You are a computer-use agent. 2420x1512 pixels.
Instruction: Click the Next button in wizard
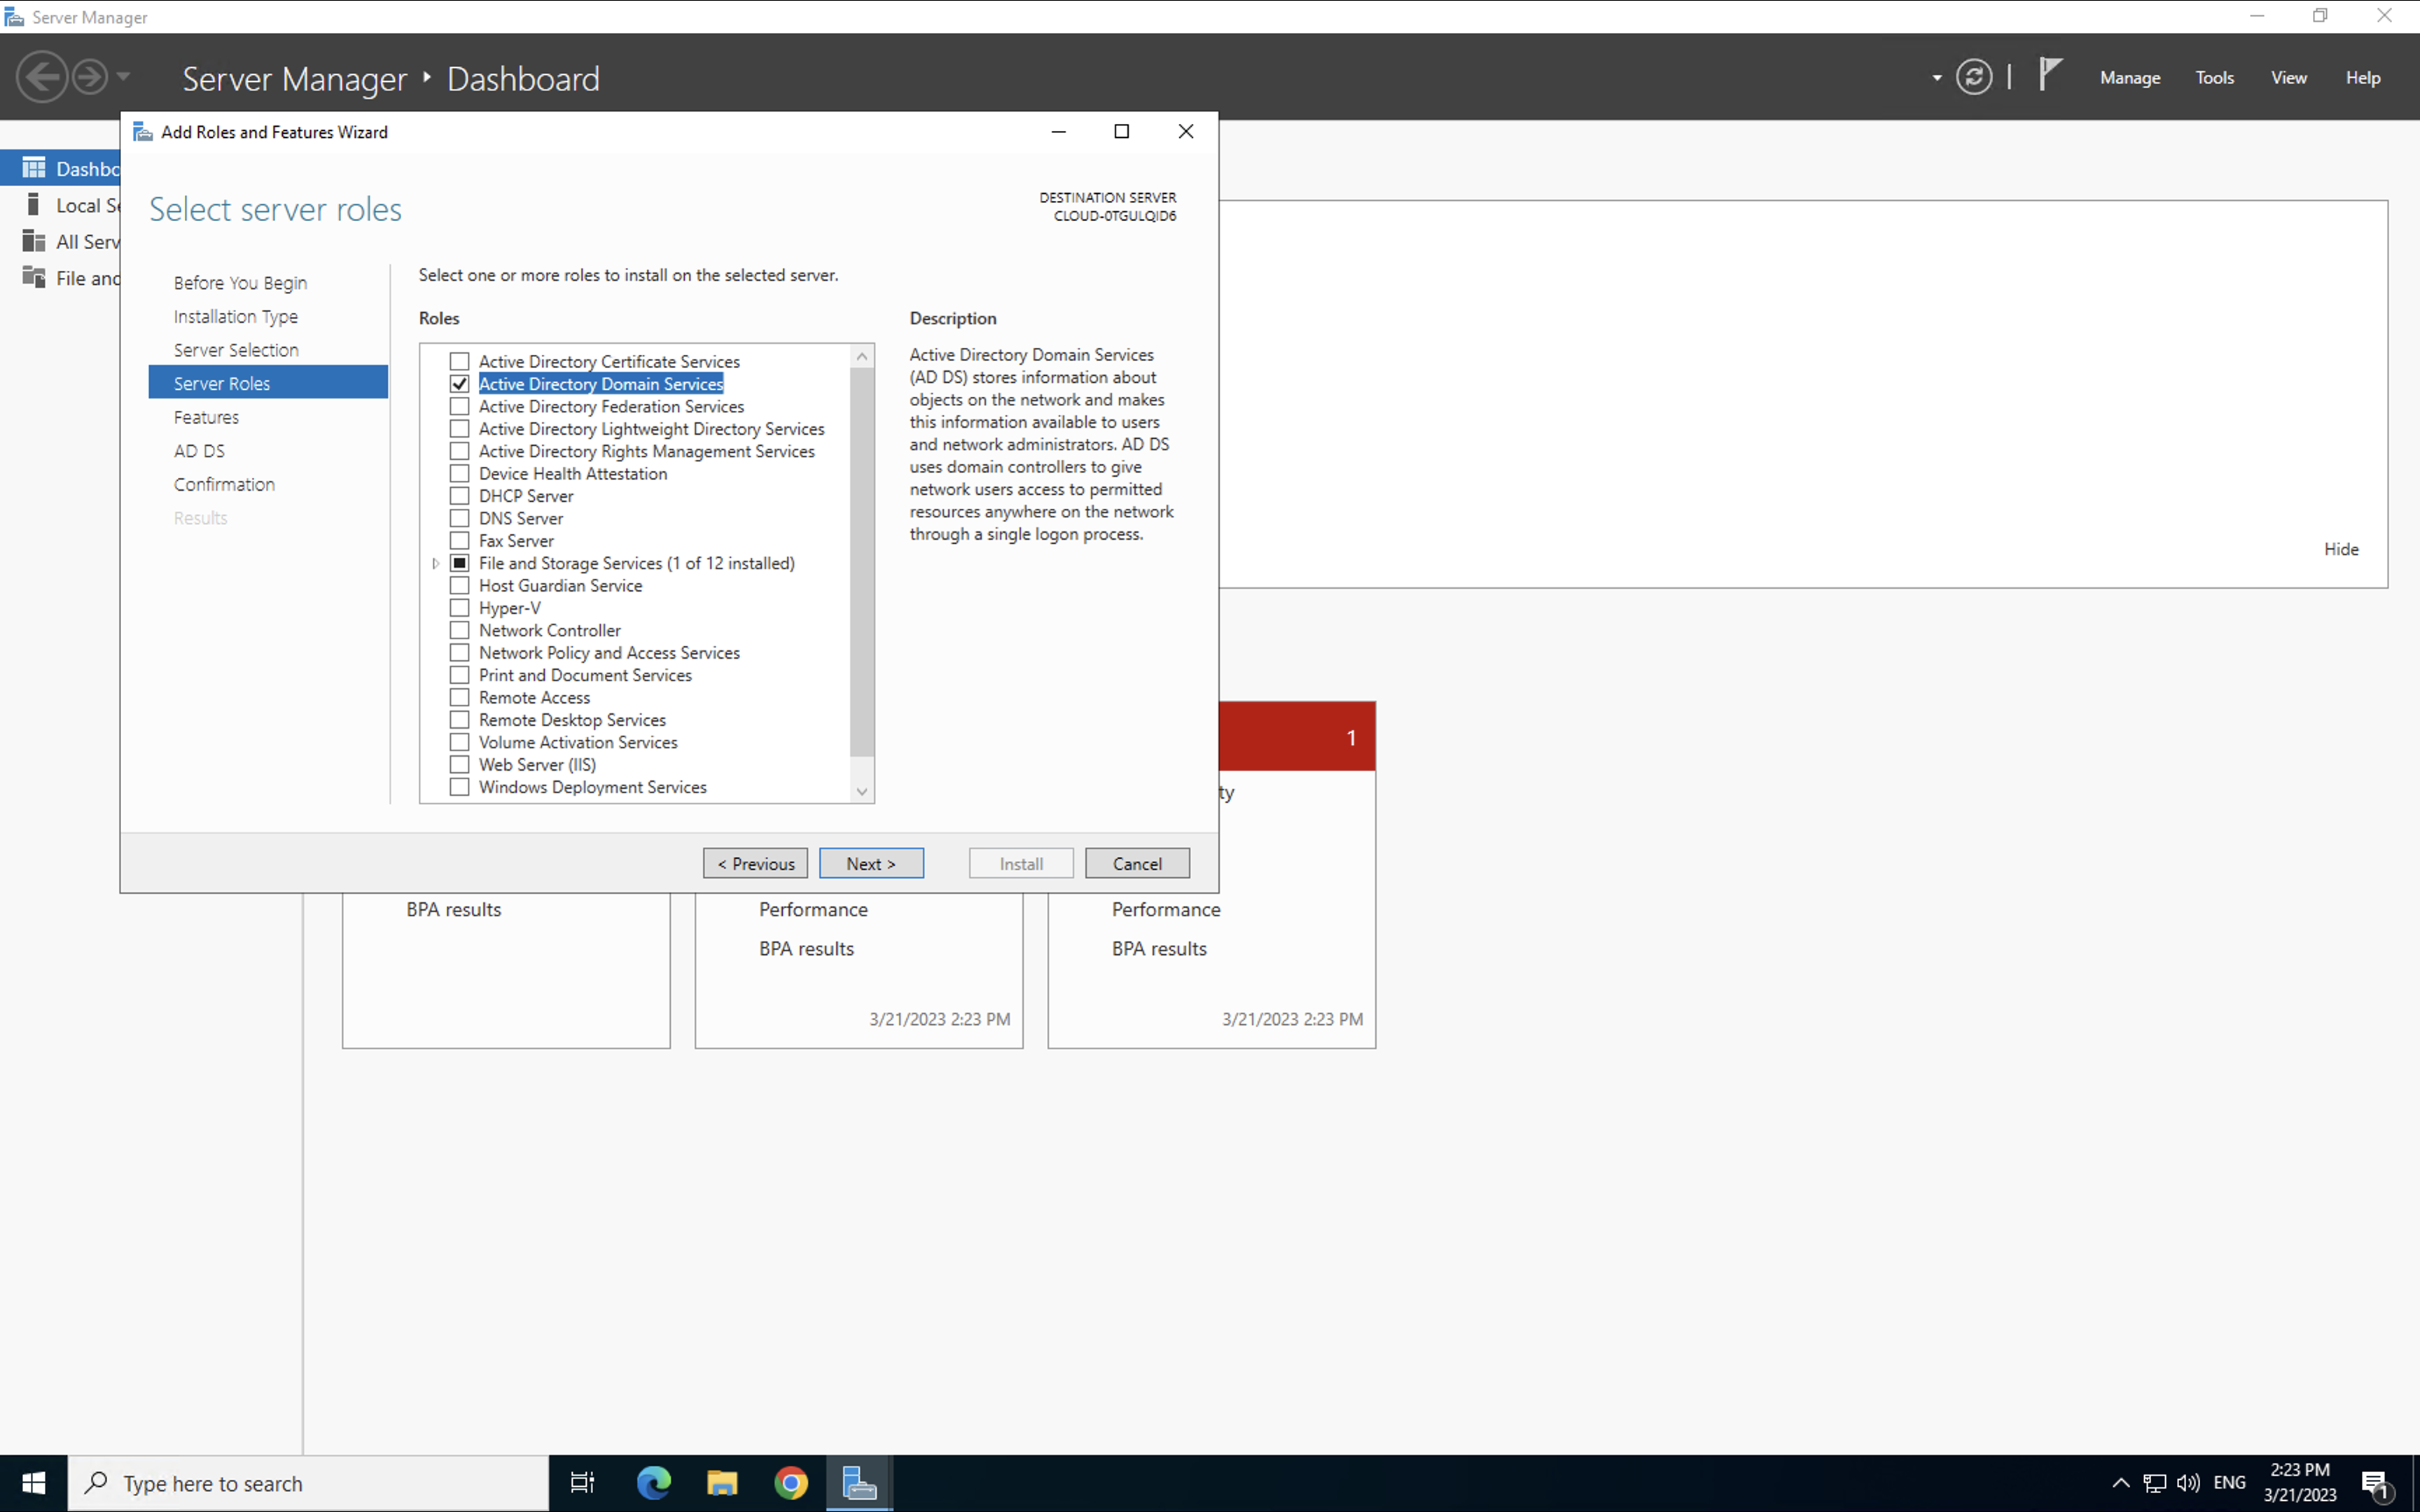click(x=871, y=863)
